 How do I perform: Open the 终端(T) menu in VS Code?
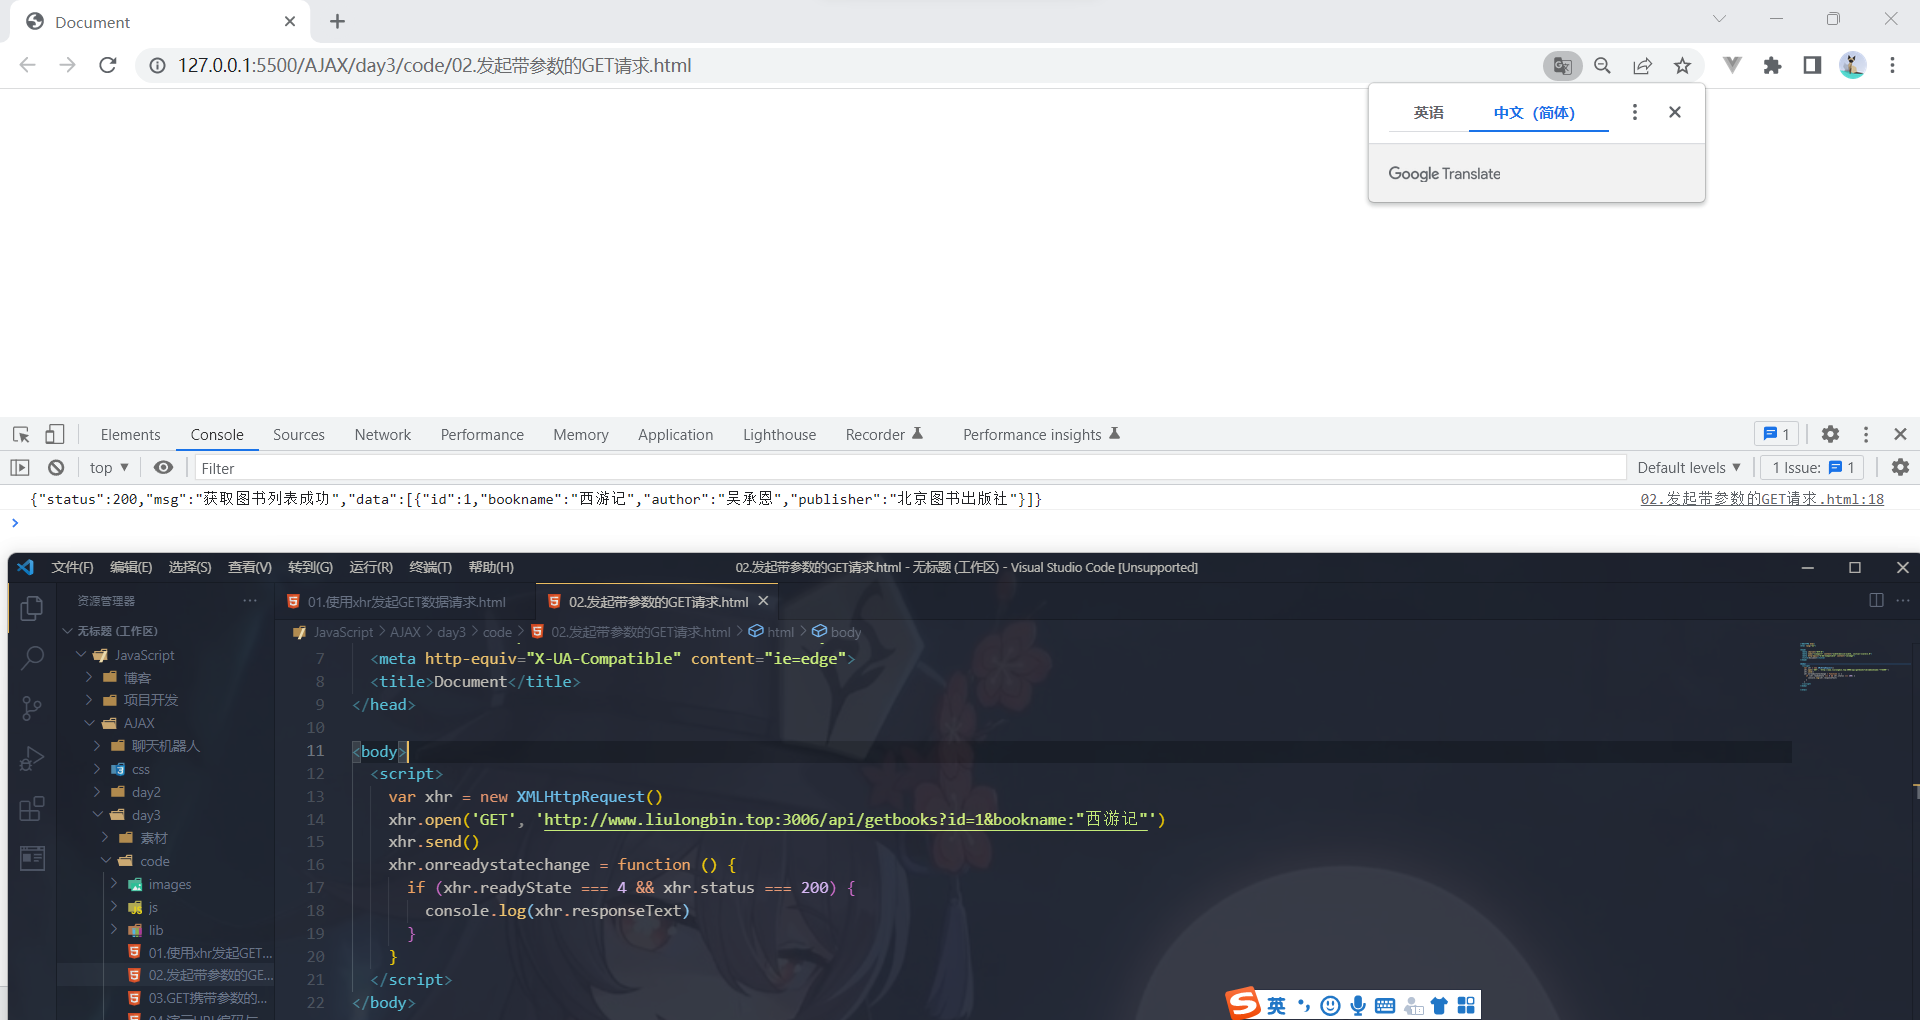pos(430,567)
